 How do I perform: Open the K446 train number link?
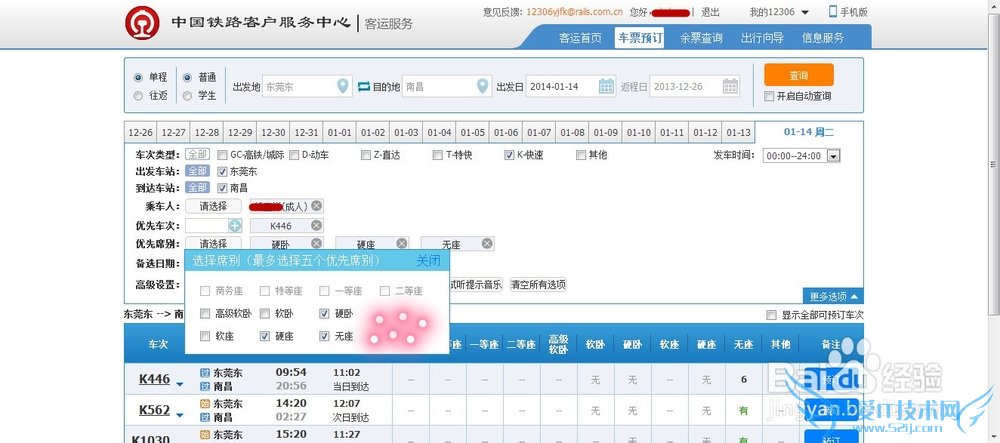pos(154,379)
